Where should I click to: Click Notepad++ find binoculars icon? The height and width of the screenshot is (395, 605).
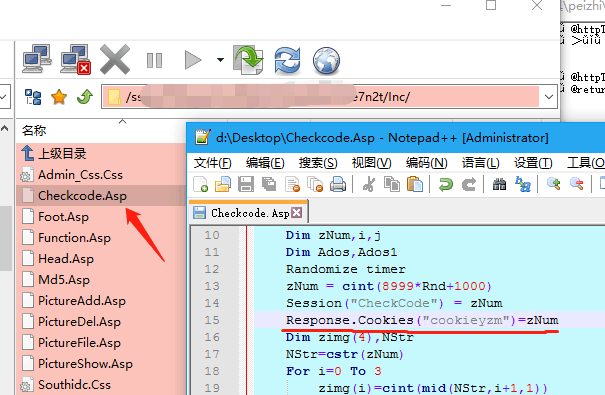(499, 184)
